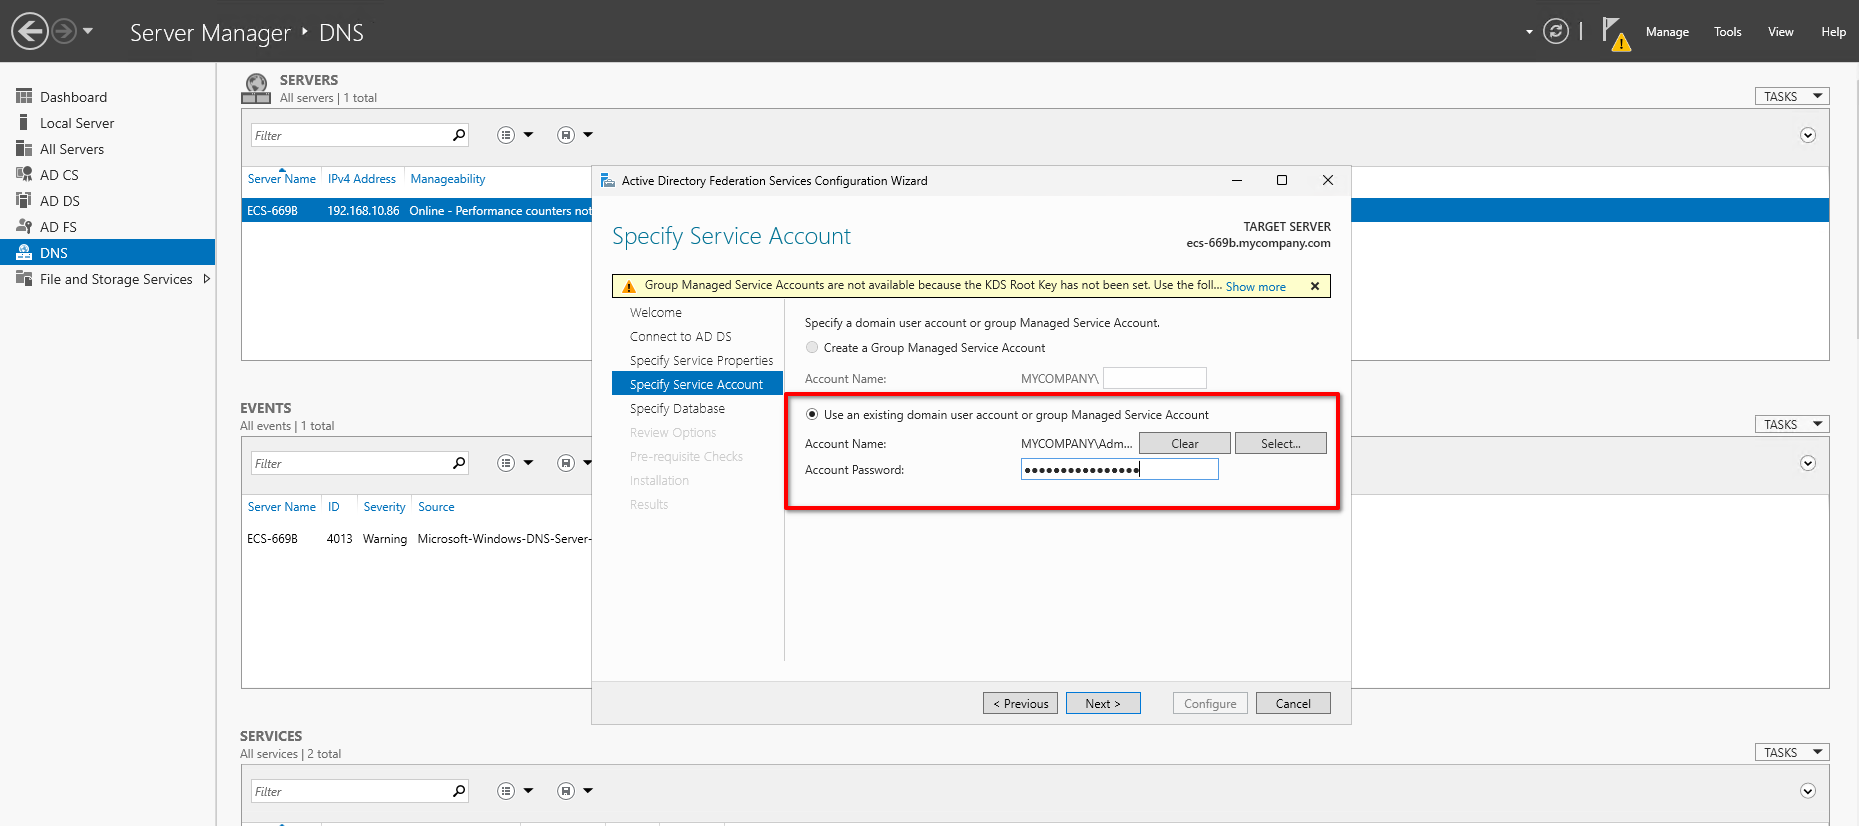Viewport: 1859px width, 826px height.
Task: Select Create a Group Managed Service Account
Action: (x=812, y=348)
